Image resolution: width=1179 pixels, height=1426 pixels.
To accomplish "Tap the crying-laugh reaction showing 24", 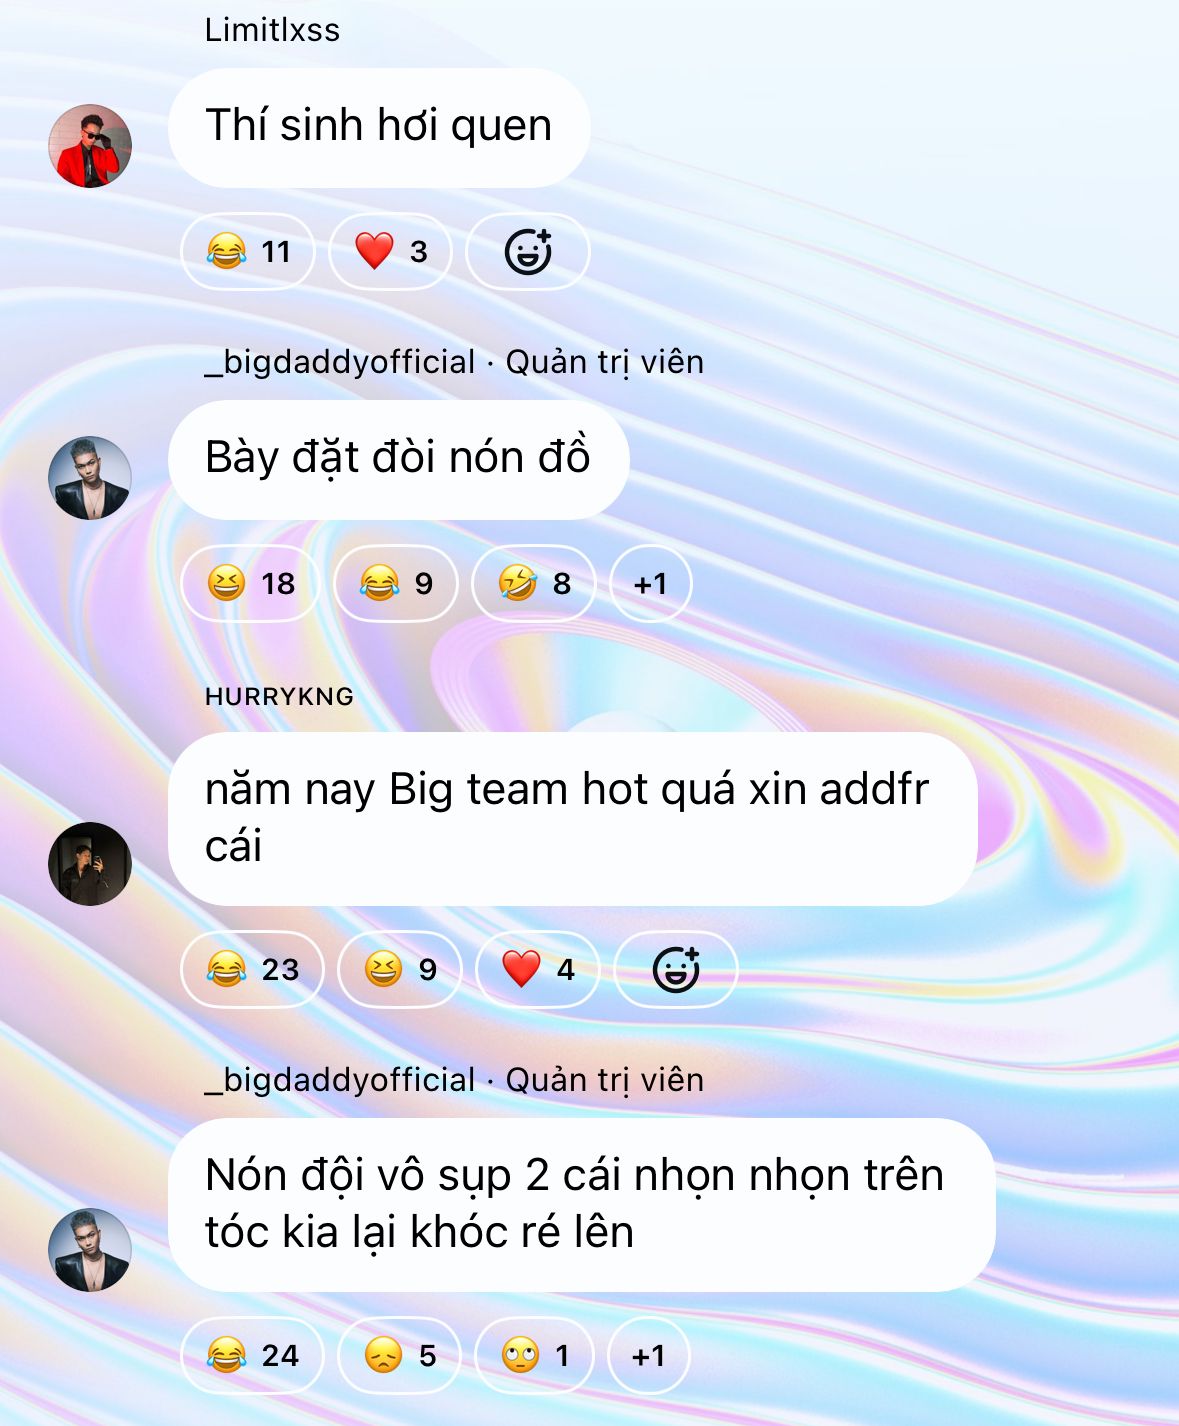I will click(x=252, y=1356).
